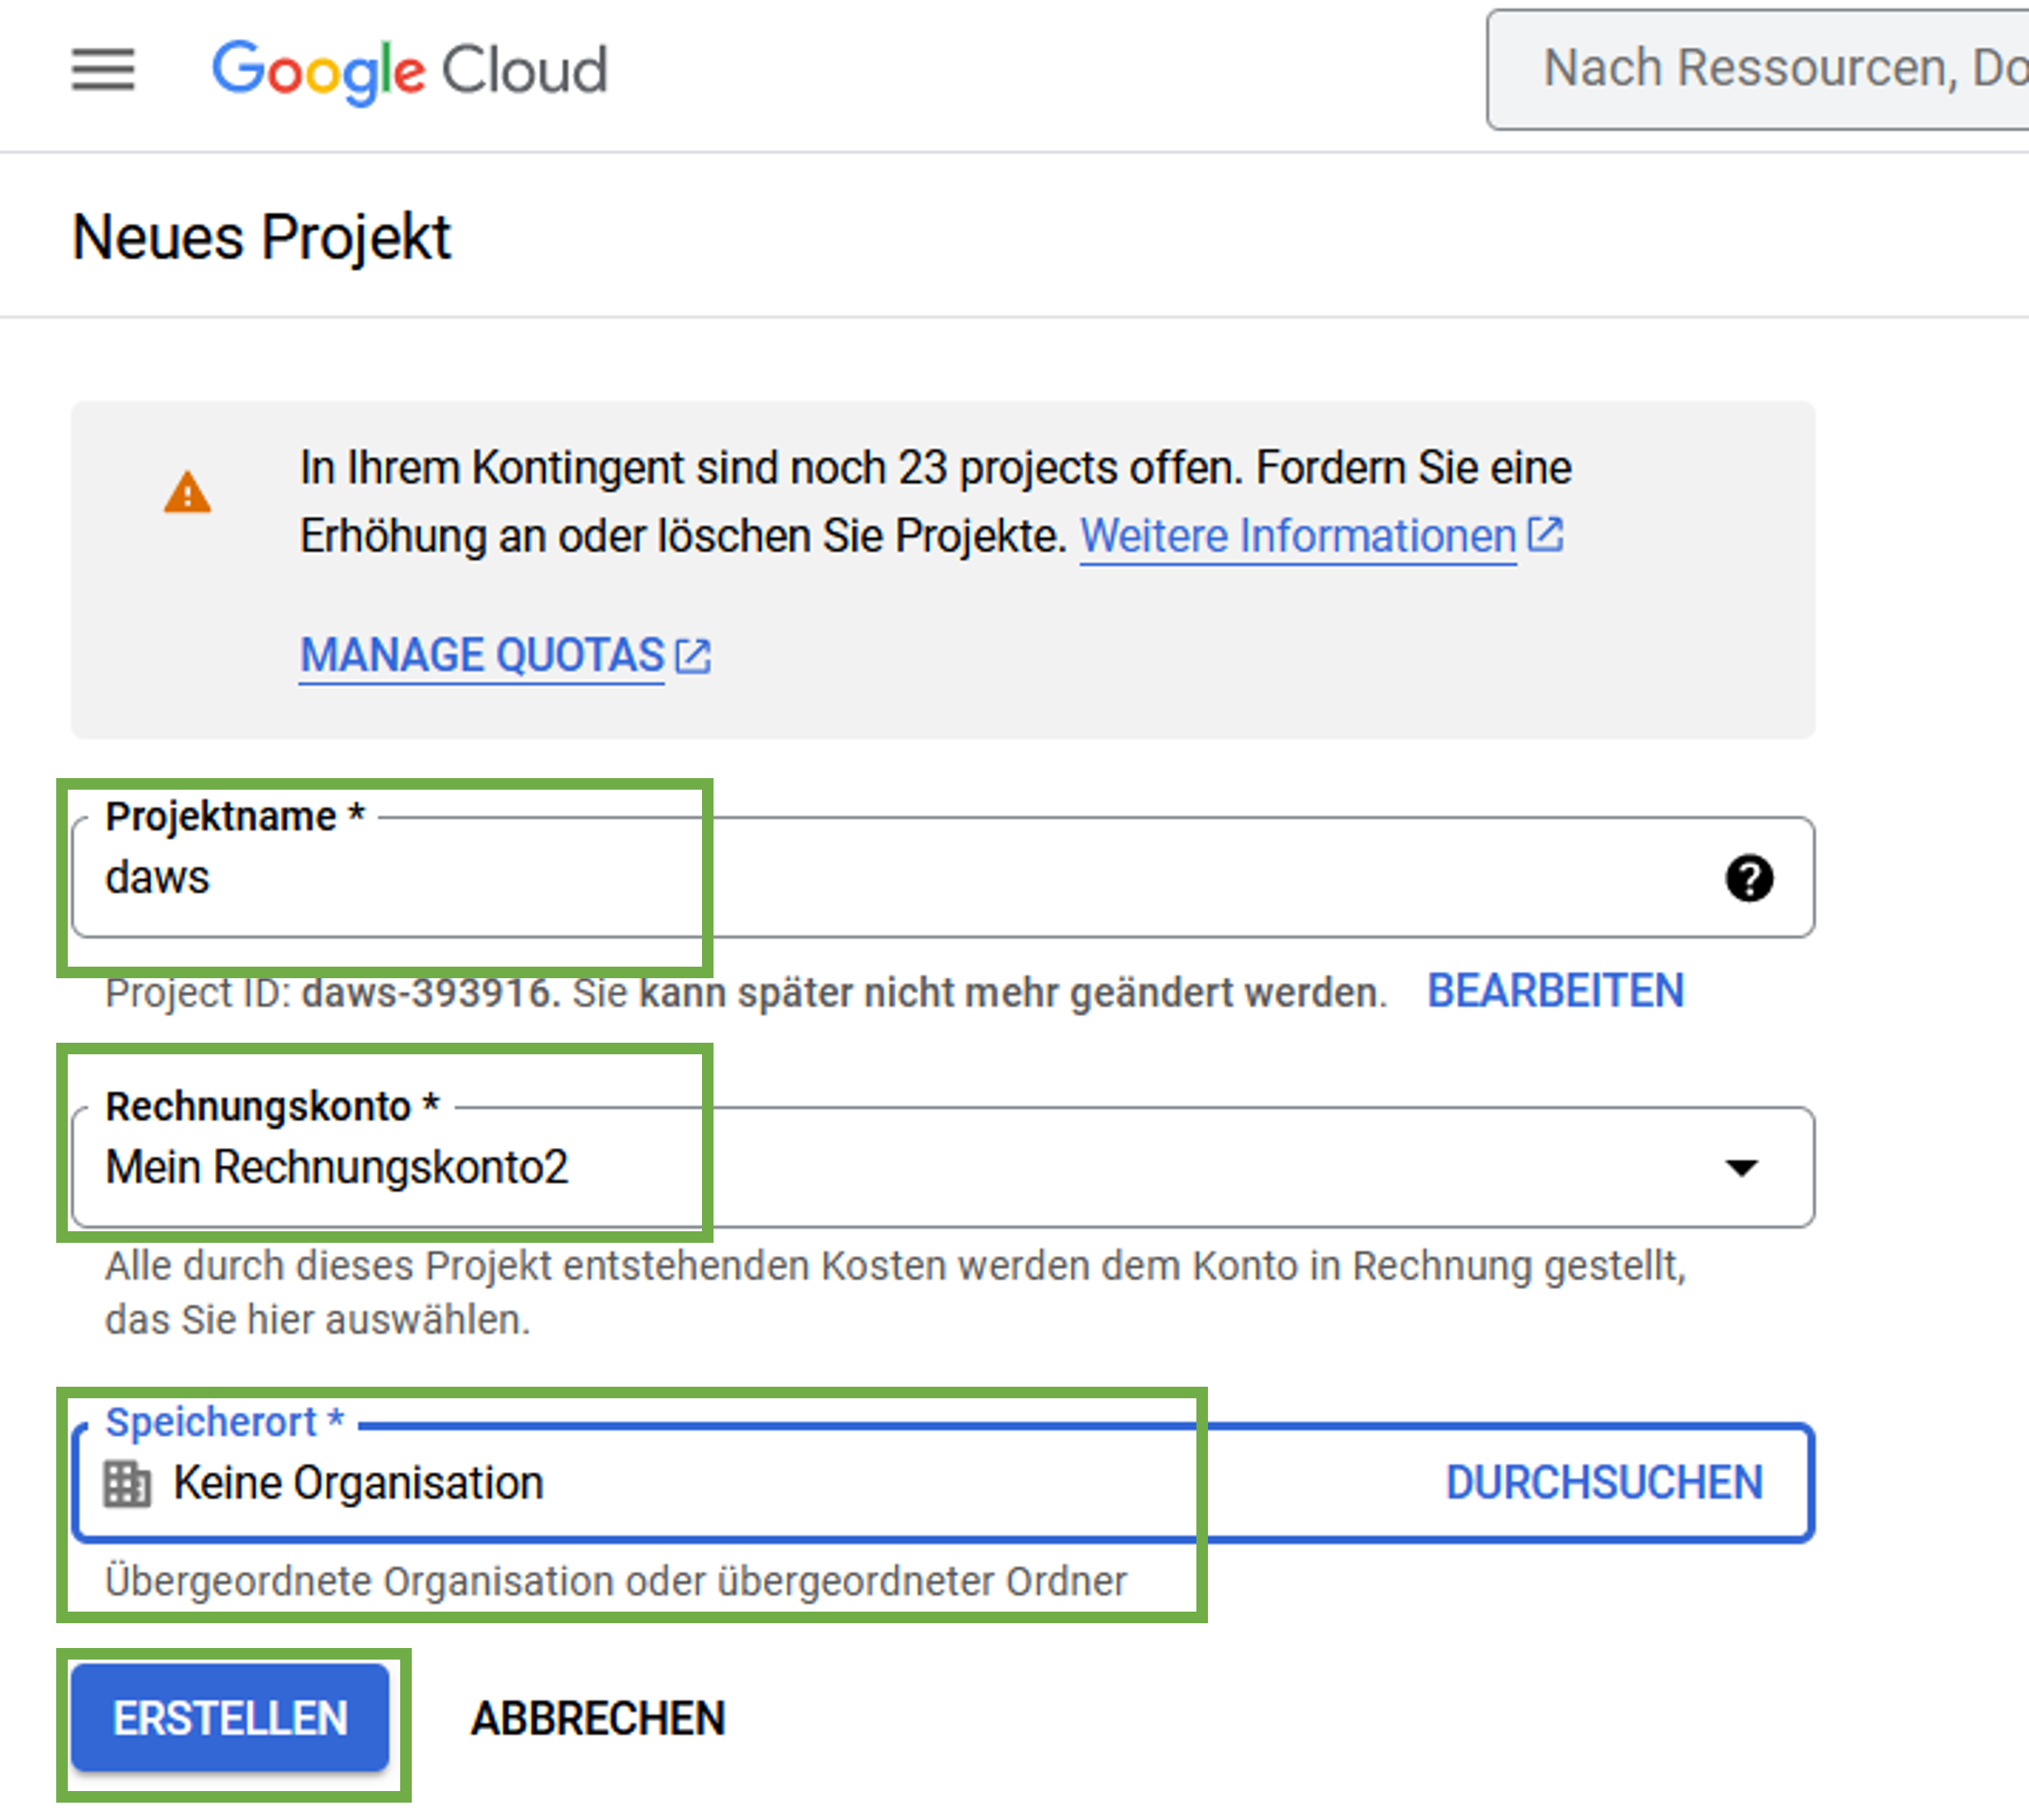Click the help icon in Projektname field
The width and height of the screenshot is (2029, 1820).
[x=1749, y=878]
